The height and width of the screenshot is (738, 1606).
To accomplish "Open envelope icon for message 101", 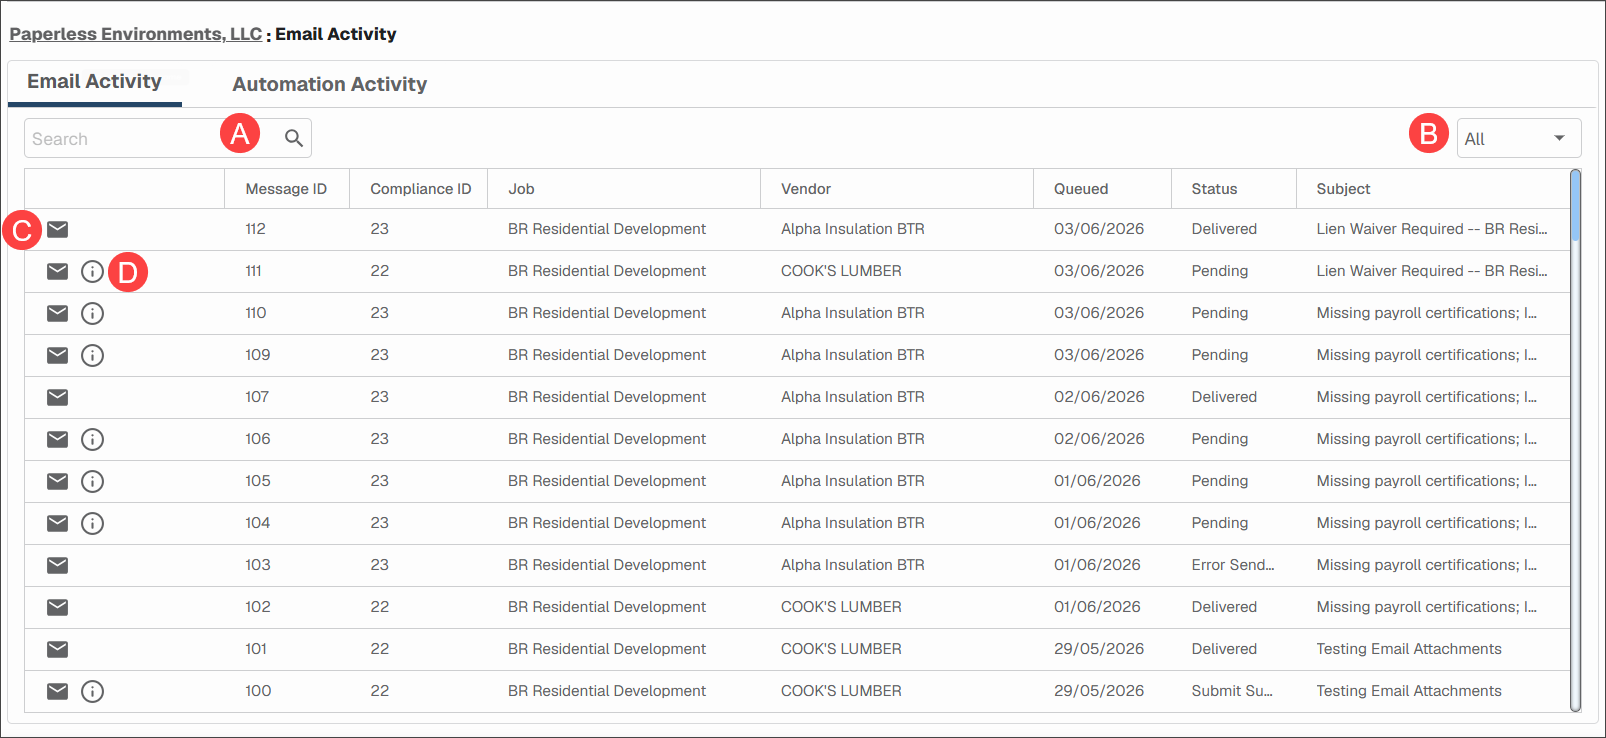I will point(58,649).
